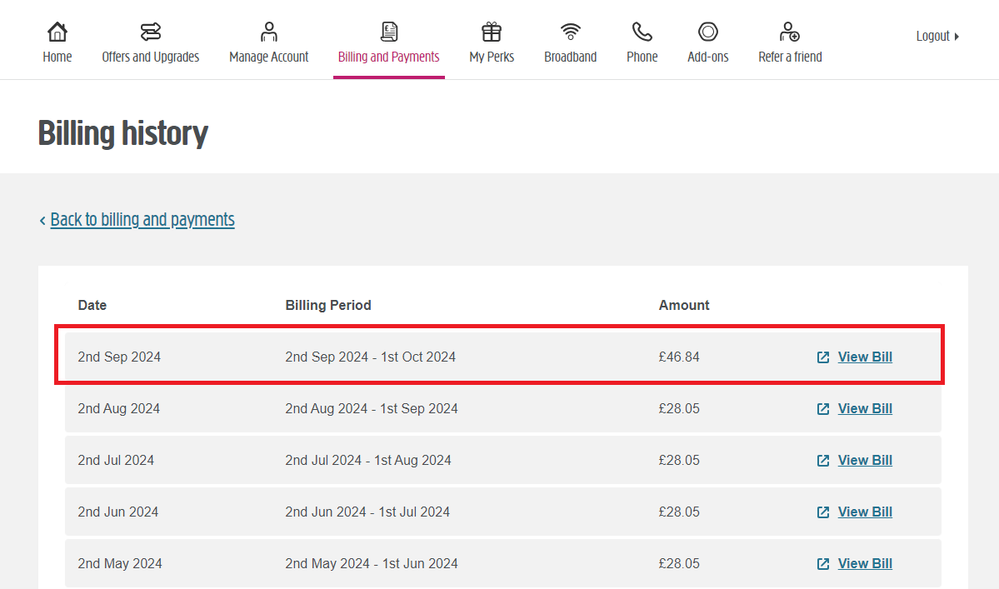Click the Refer a friend icon
The image size is (999, 589).
point(790,31)
